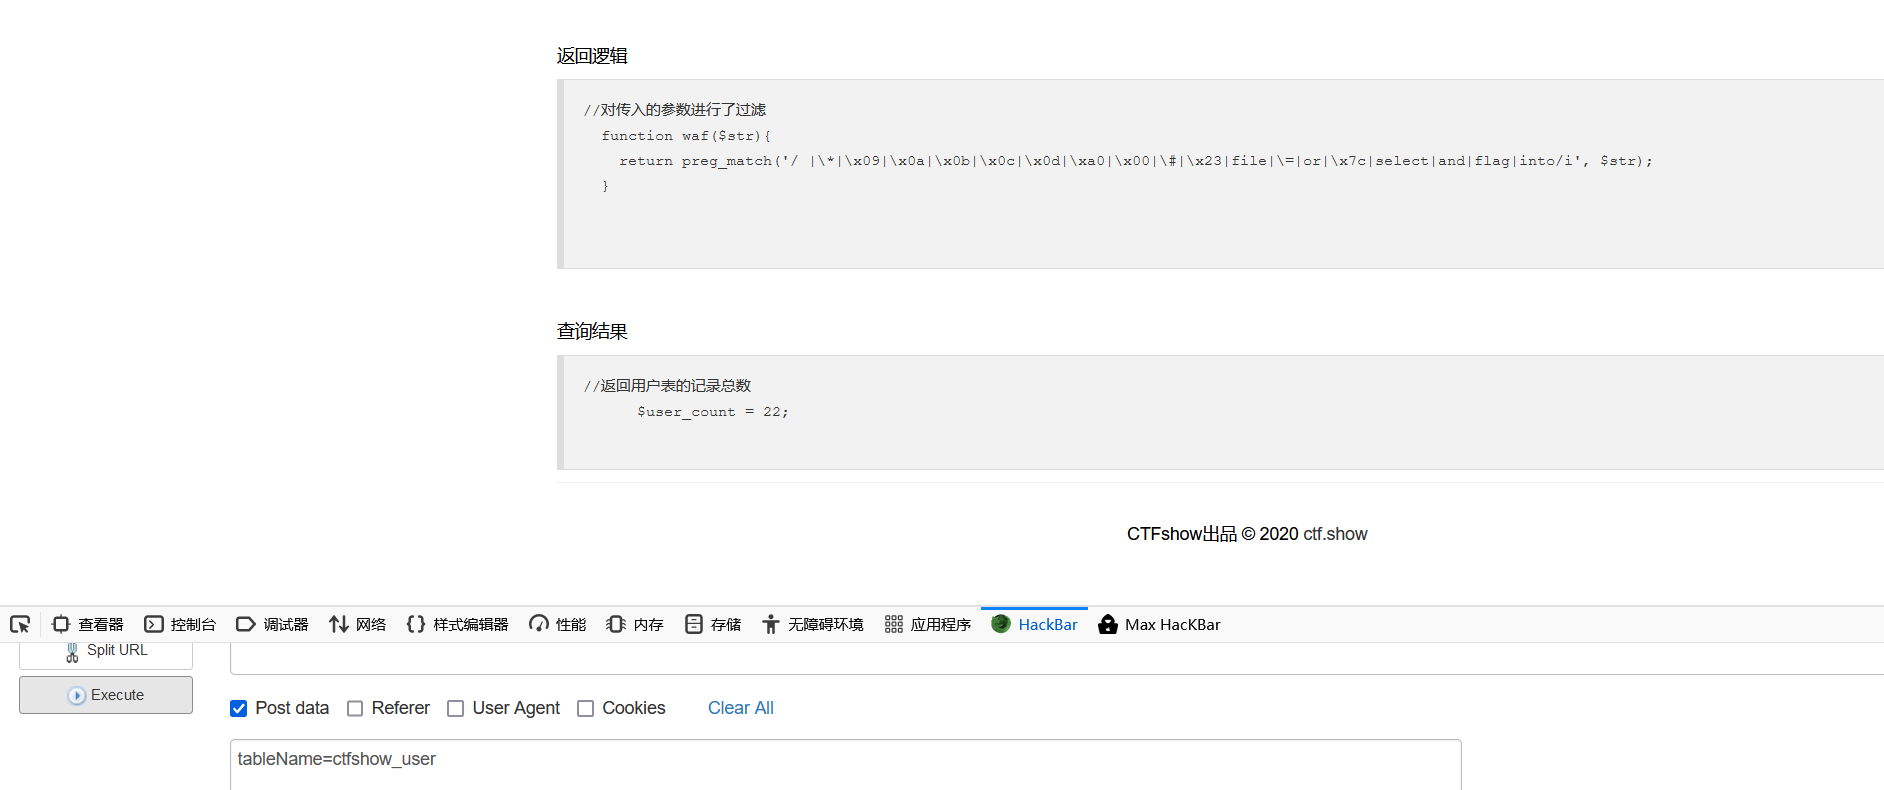Open the 内存 memory tab
Screen dimensions: 1884x790
[x=635, y=624]
